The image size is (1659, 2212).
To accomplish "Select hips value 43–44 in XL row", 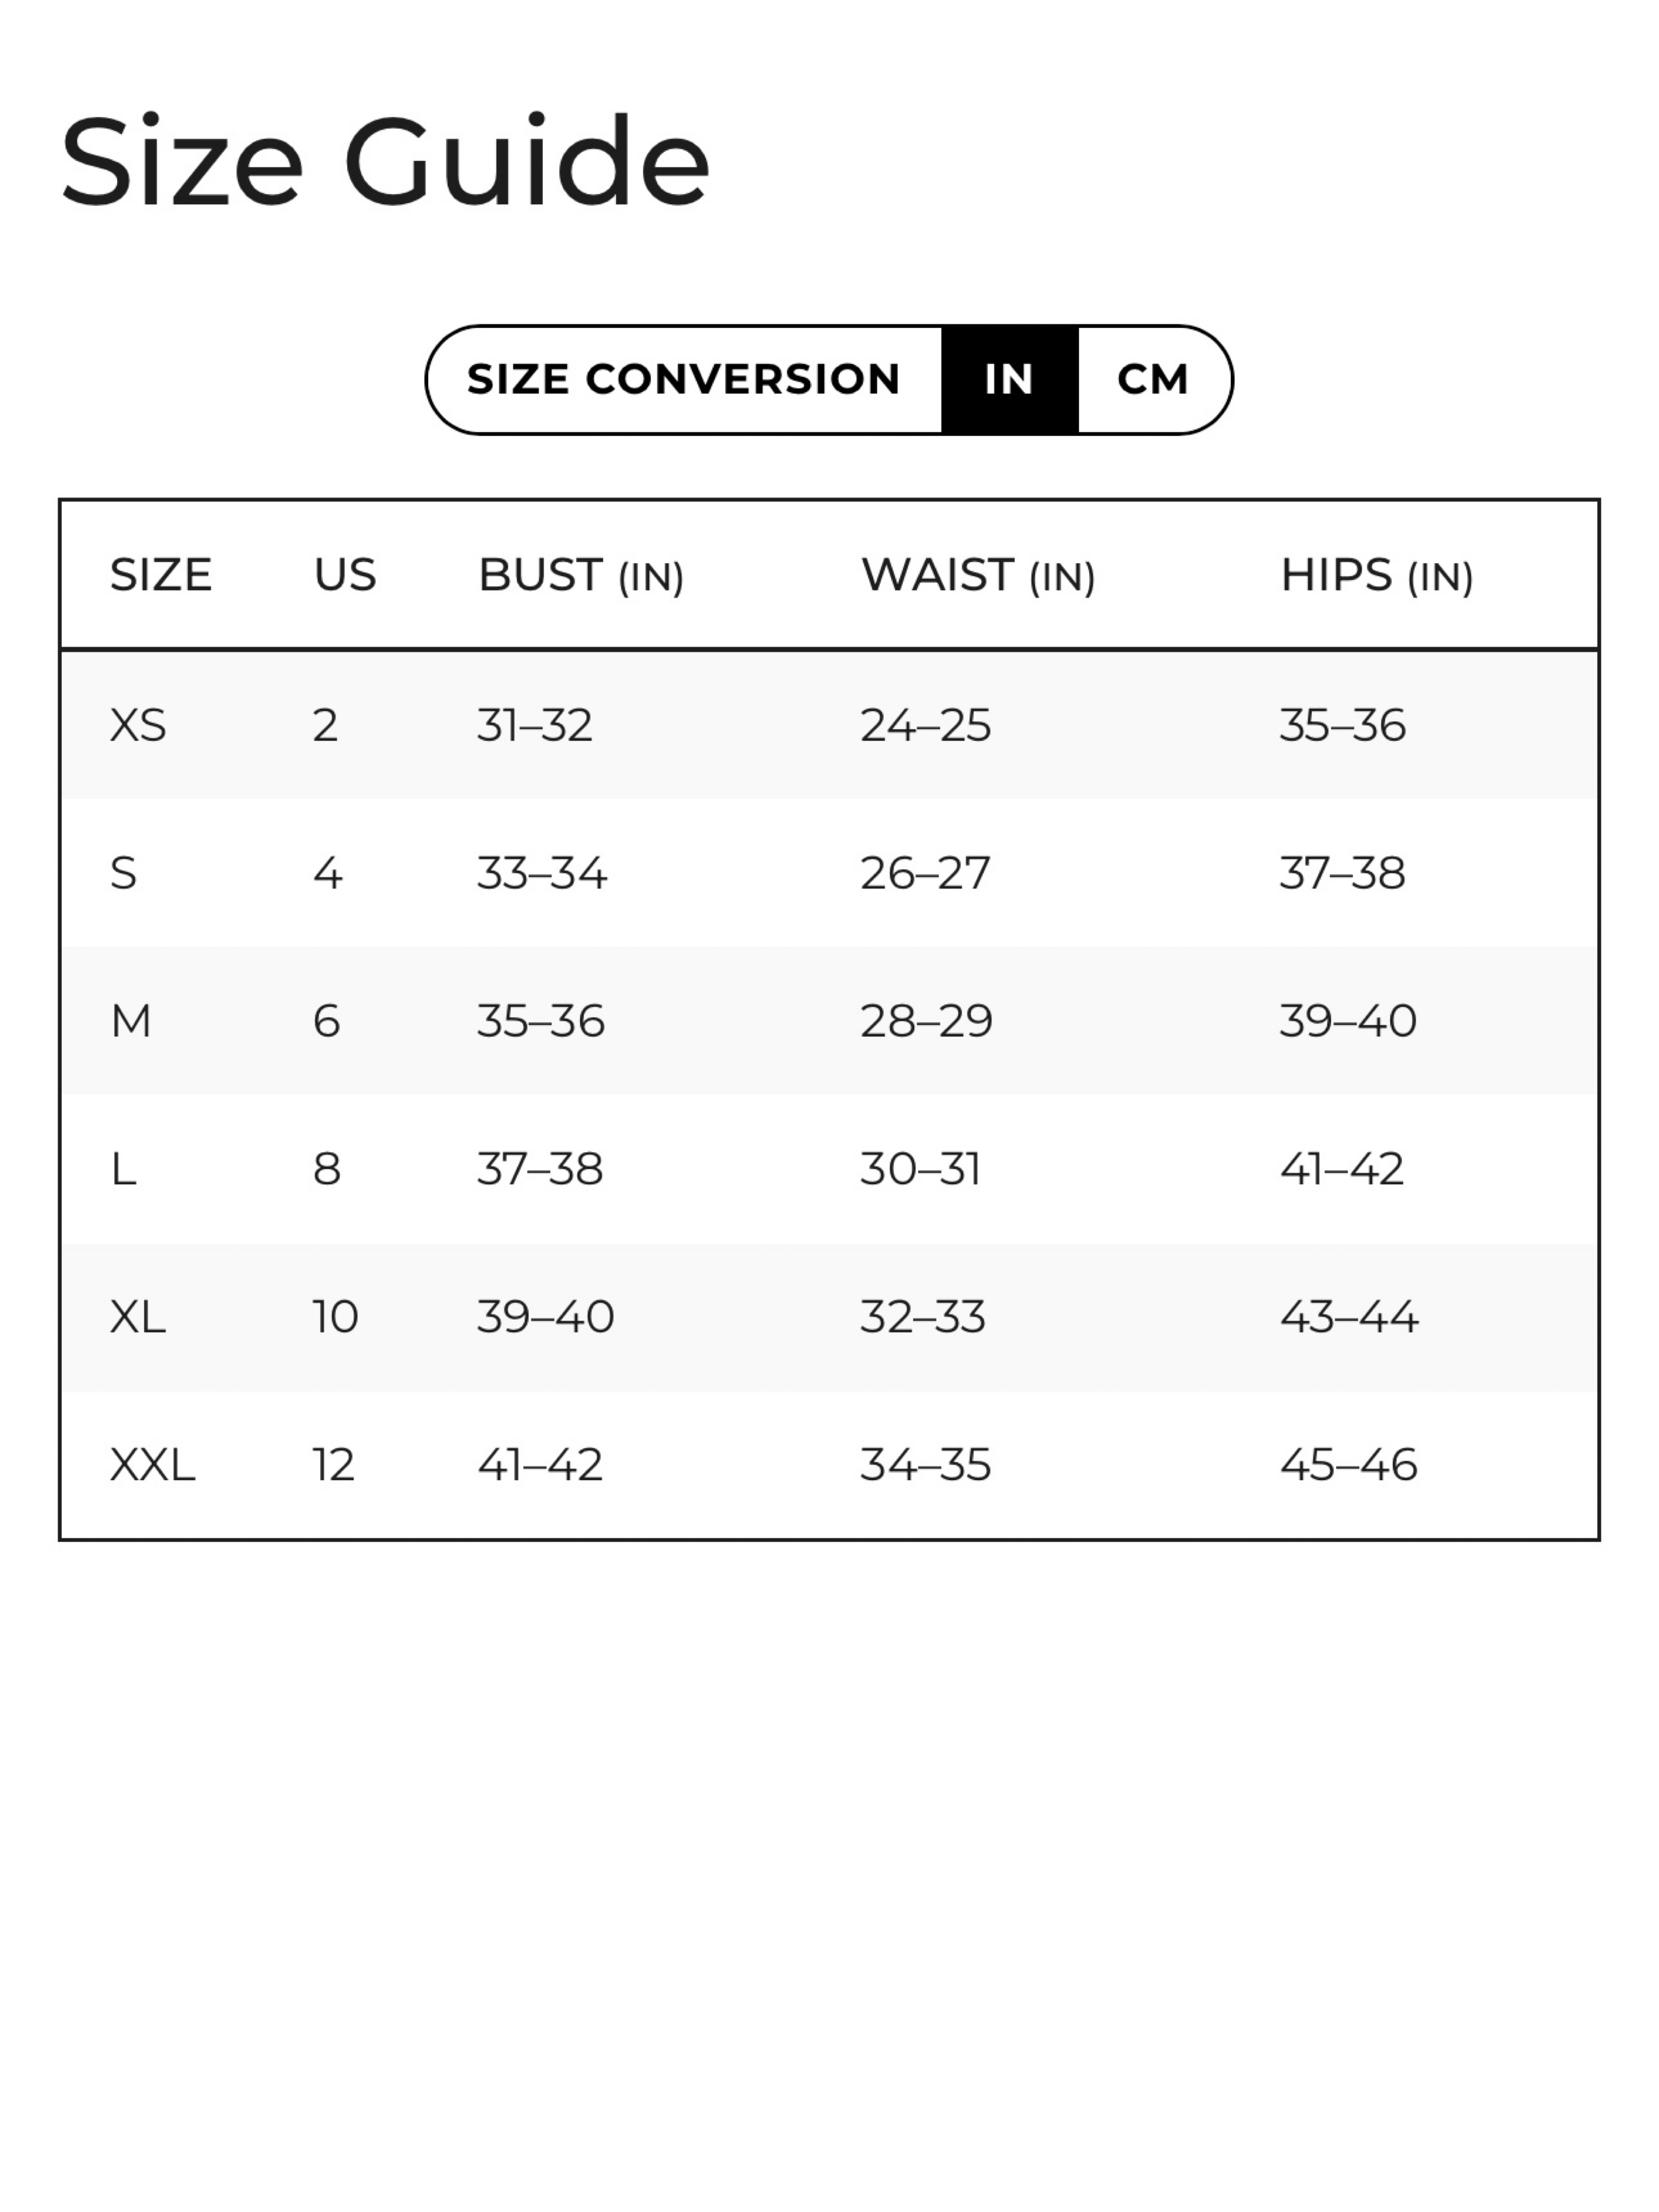I will tap(1349, 1317).
